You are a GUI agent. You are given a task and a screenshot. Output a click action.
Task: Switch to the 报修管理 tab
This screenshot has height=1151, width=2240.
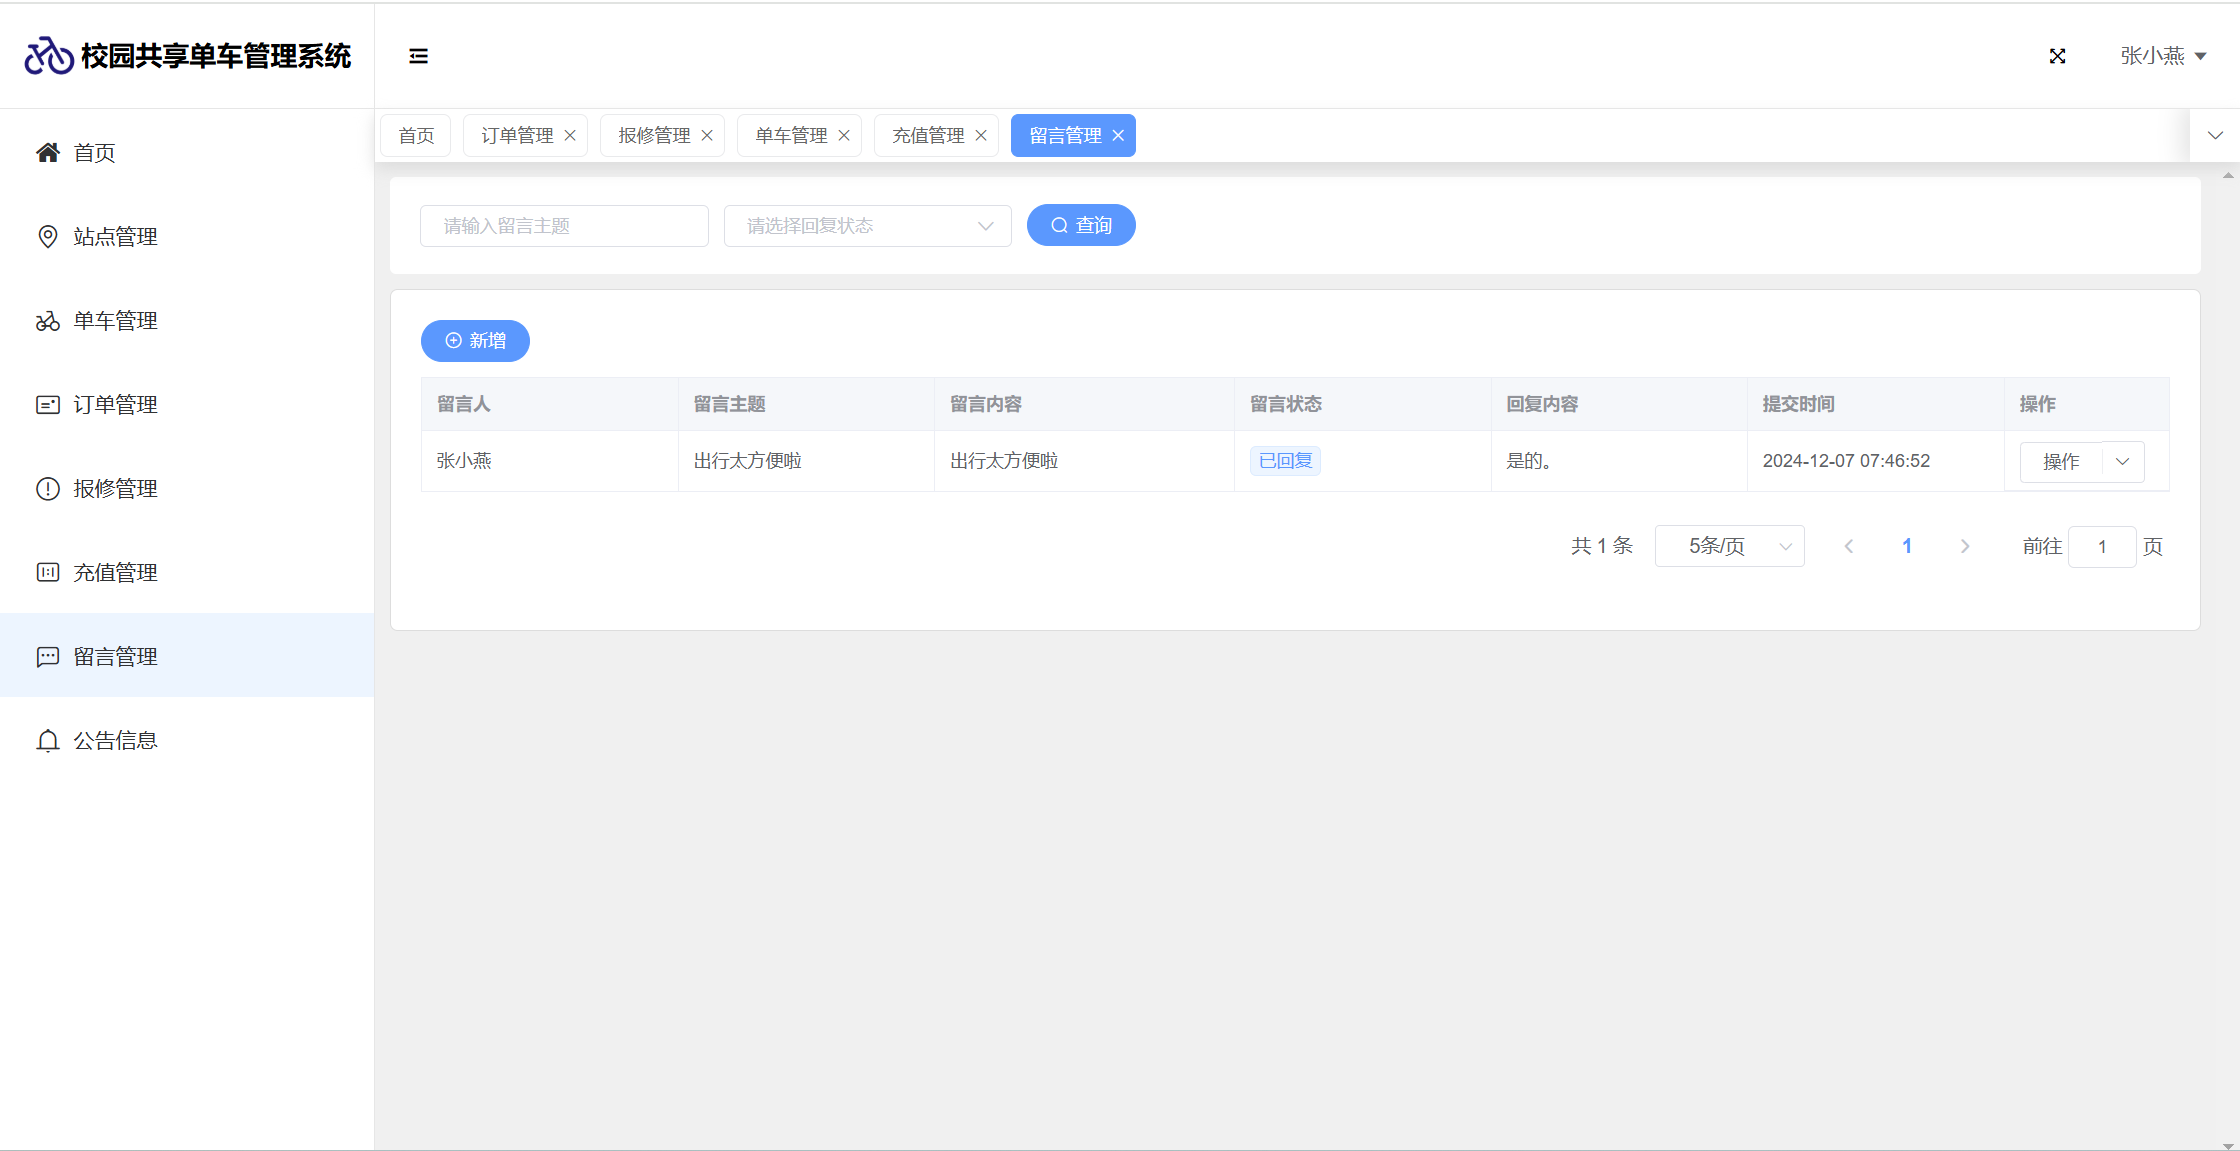tap(654, 136)
